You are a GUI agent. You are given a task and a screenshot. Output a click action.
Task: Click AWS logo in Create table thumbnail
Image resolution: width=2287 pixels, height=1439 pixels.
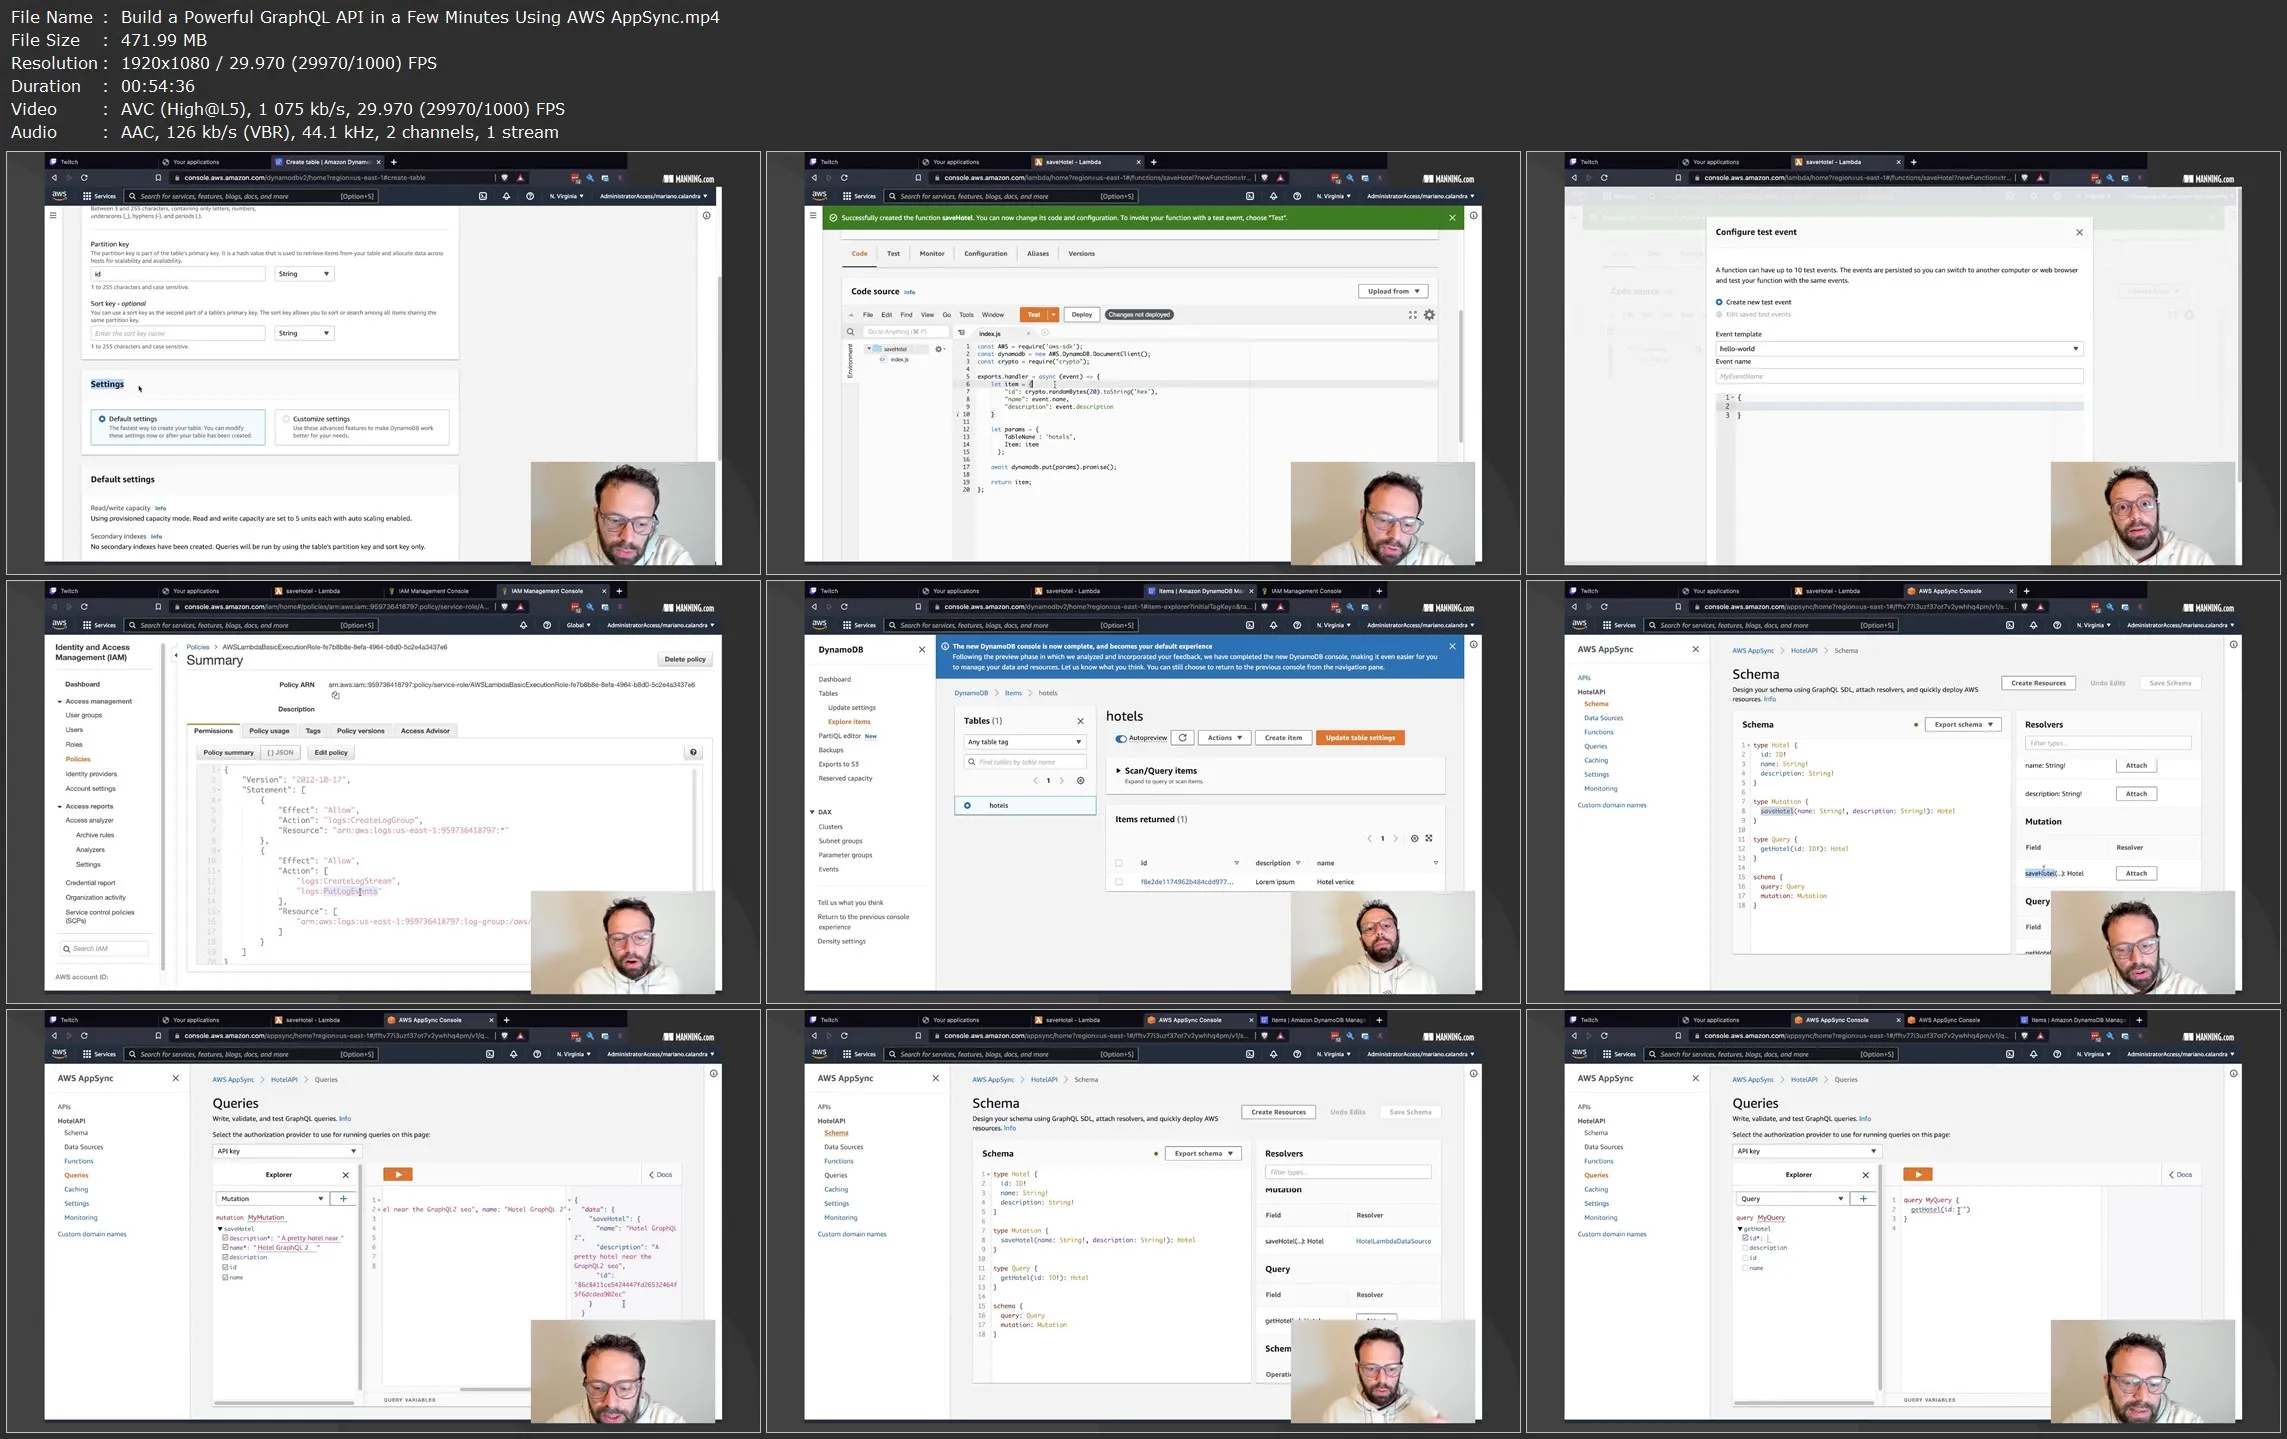[59, 195]
